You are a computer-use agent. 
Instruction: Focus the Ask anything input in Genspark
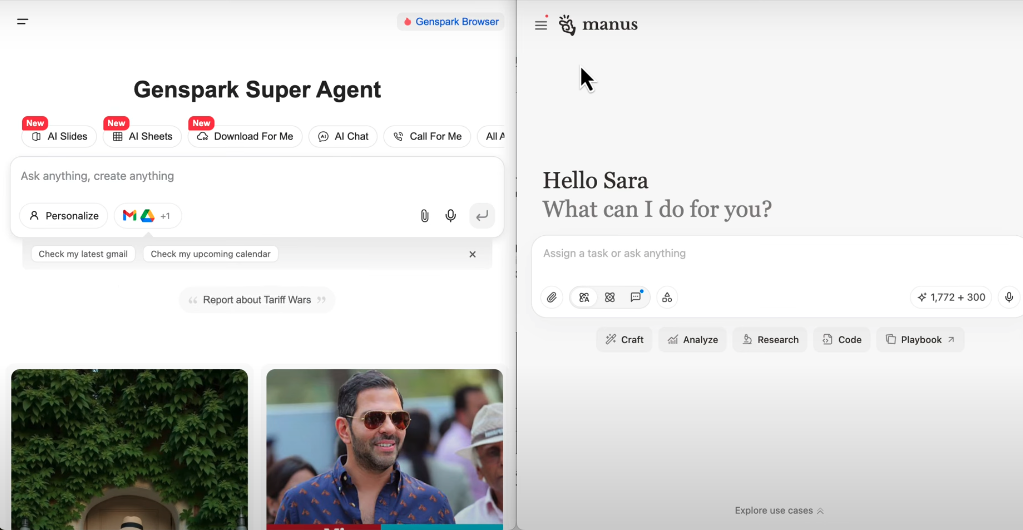tap(257, 176)
